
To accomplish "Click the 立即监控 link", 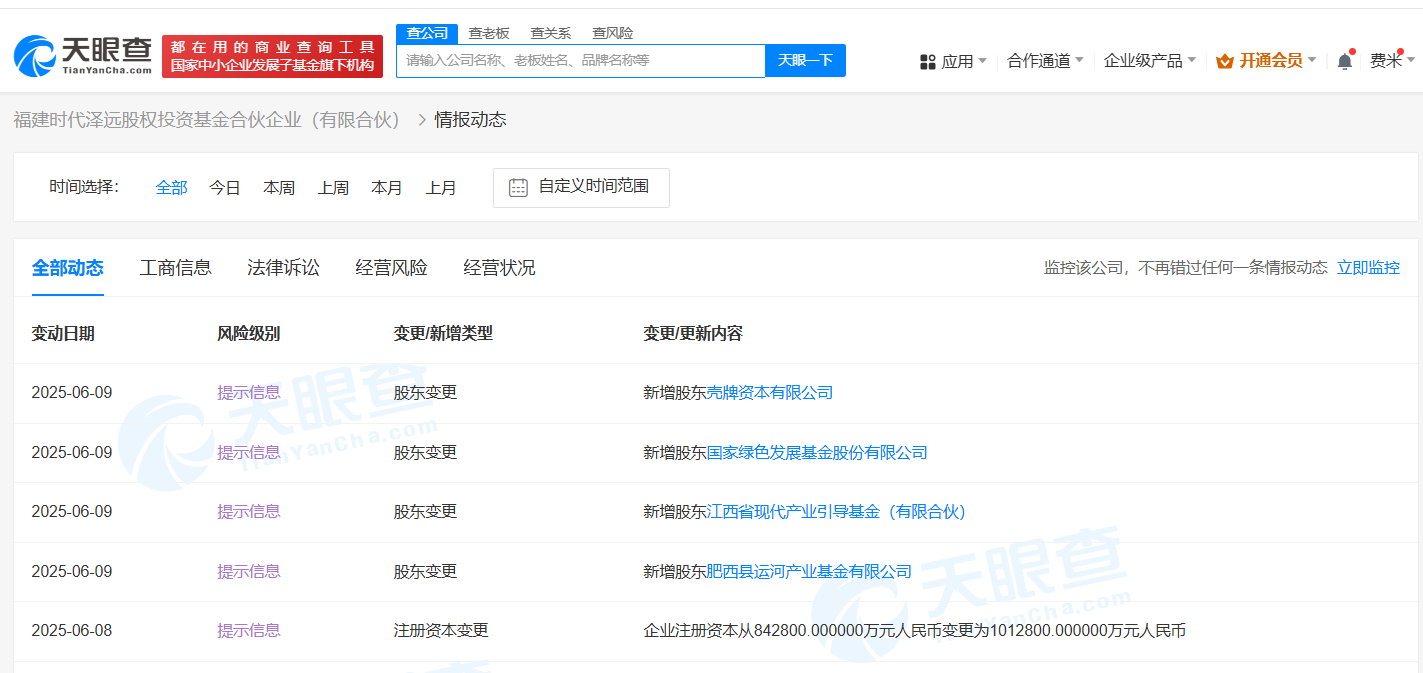I will click(1368, 267).
